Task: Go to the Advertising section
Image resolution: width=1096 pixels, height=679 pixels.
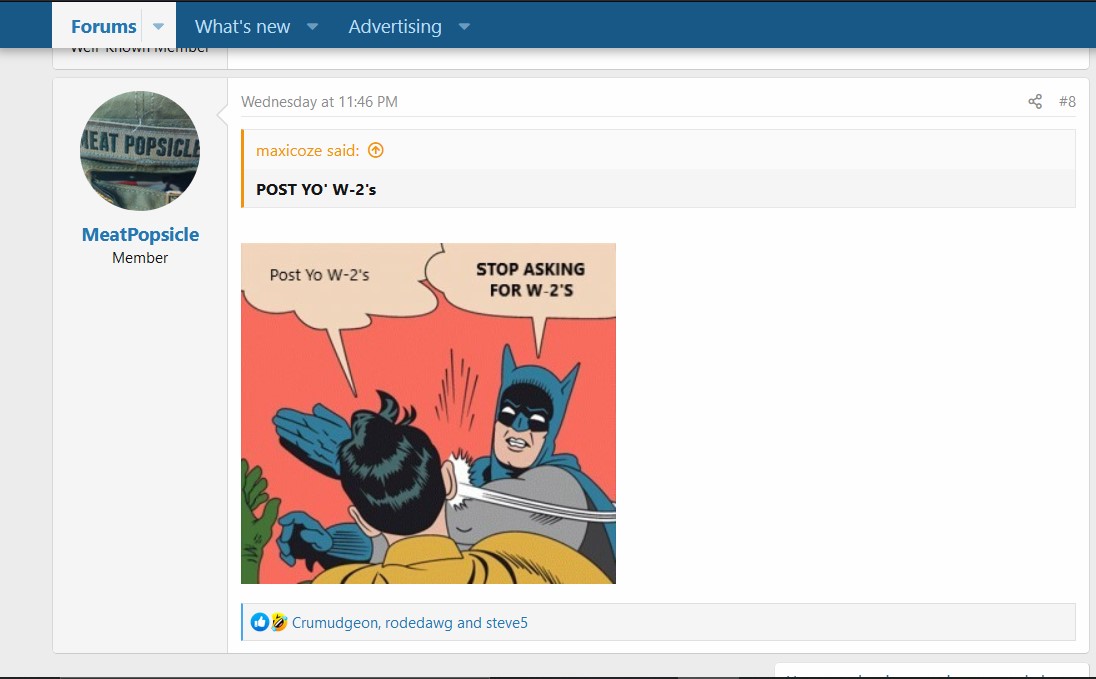Action: [394, 27]
